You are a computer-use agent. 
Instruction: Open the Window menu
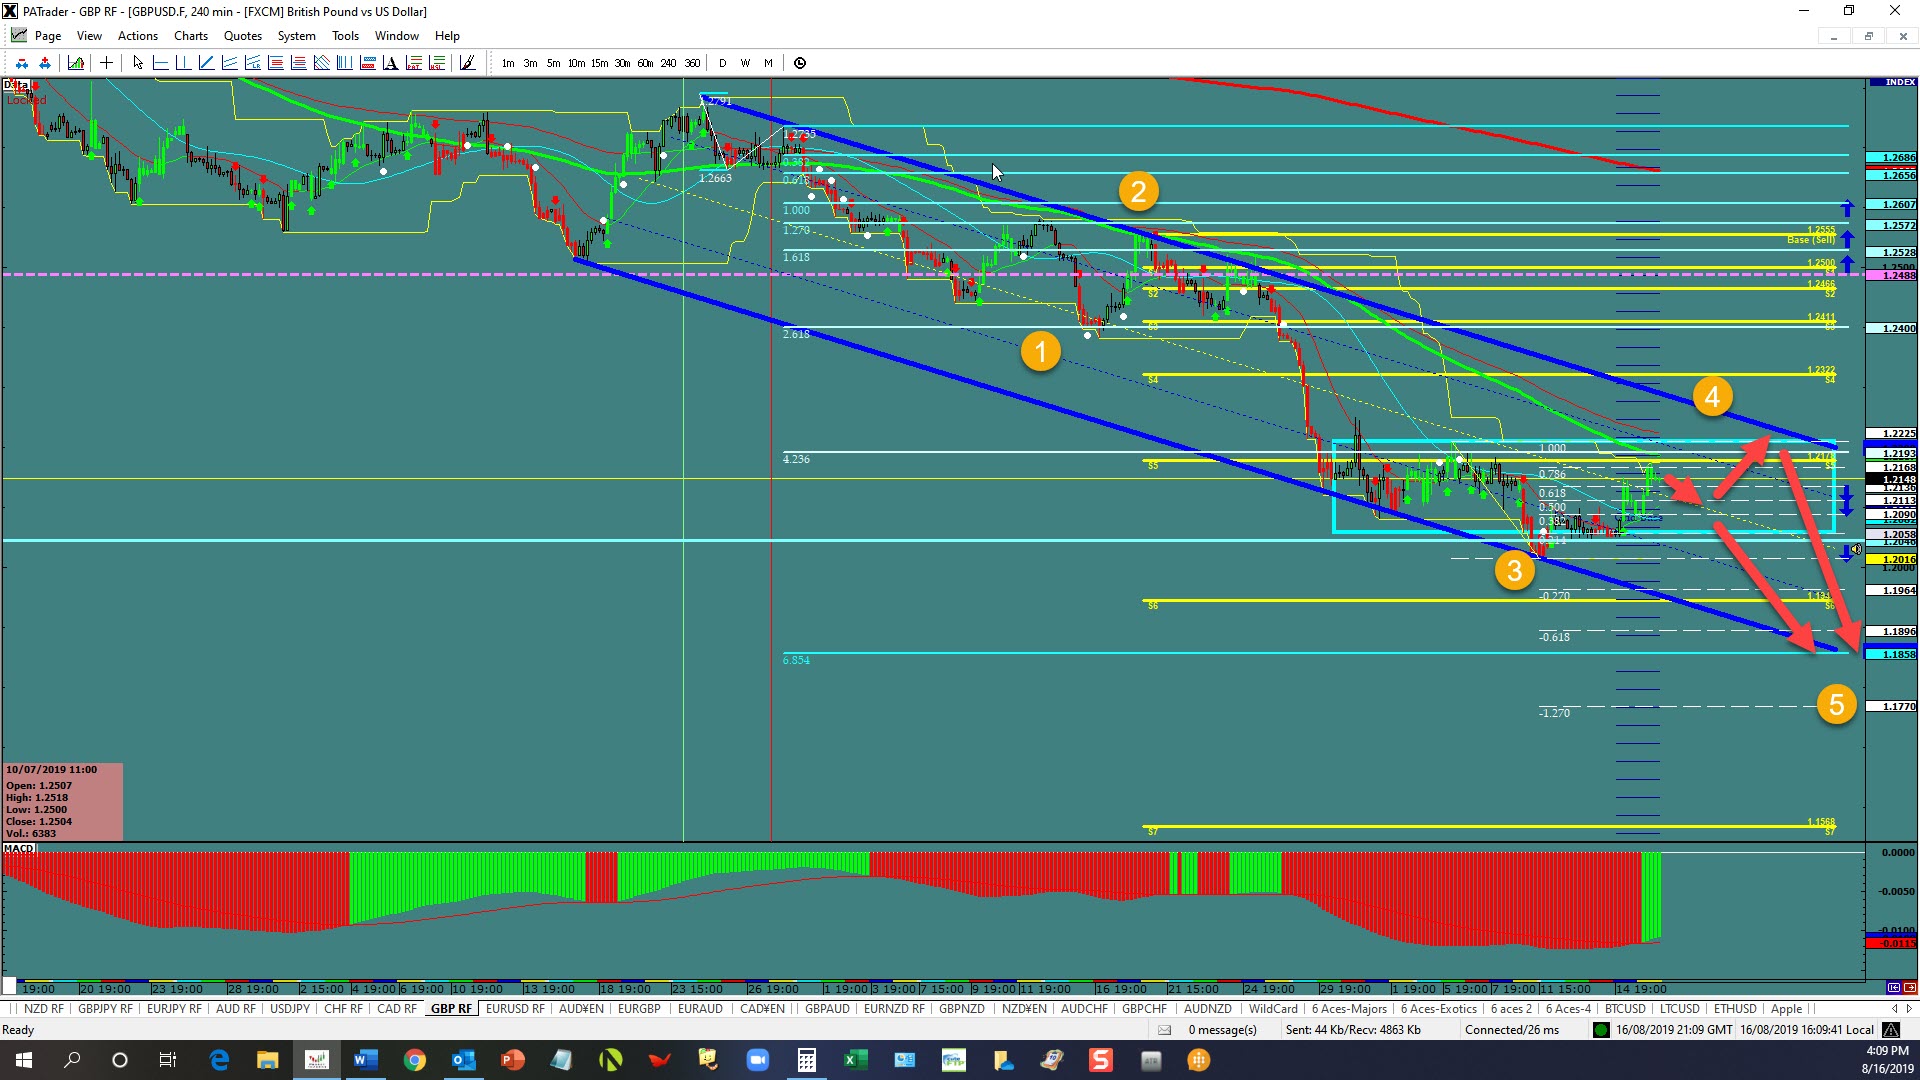click(397, 36)
